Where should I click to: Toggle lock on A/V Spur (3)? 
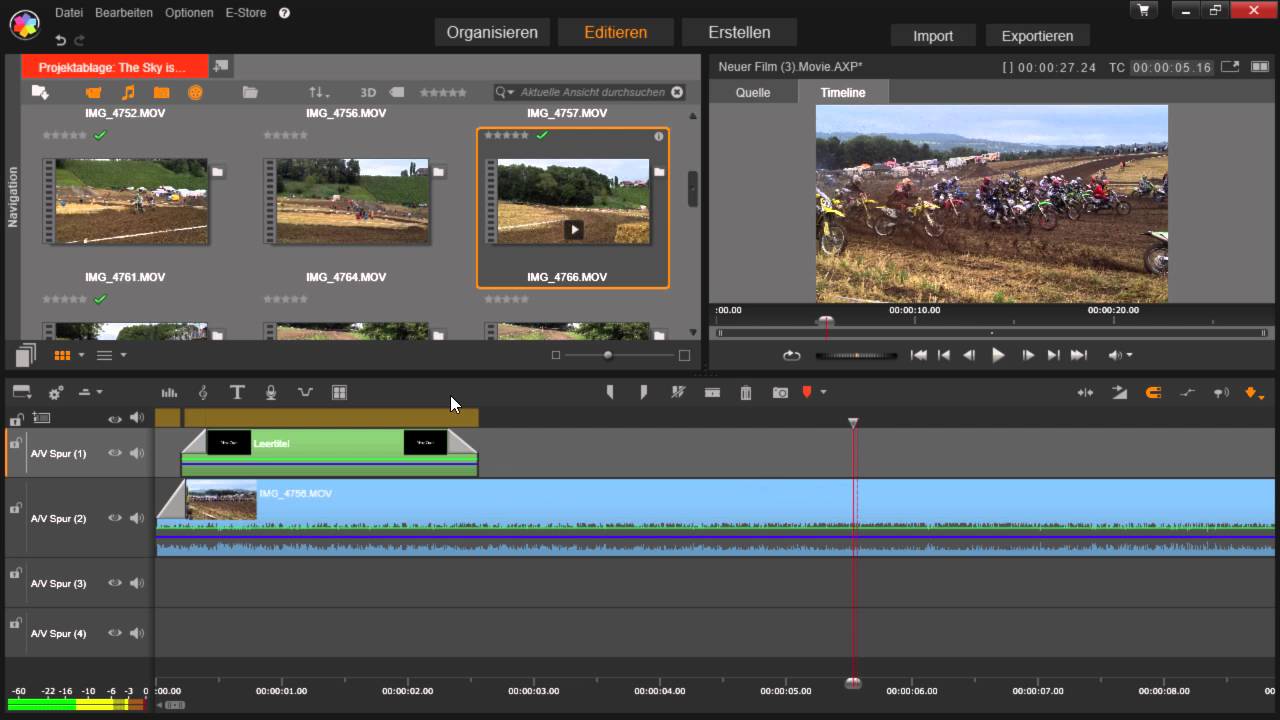click(15, 573)
